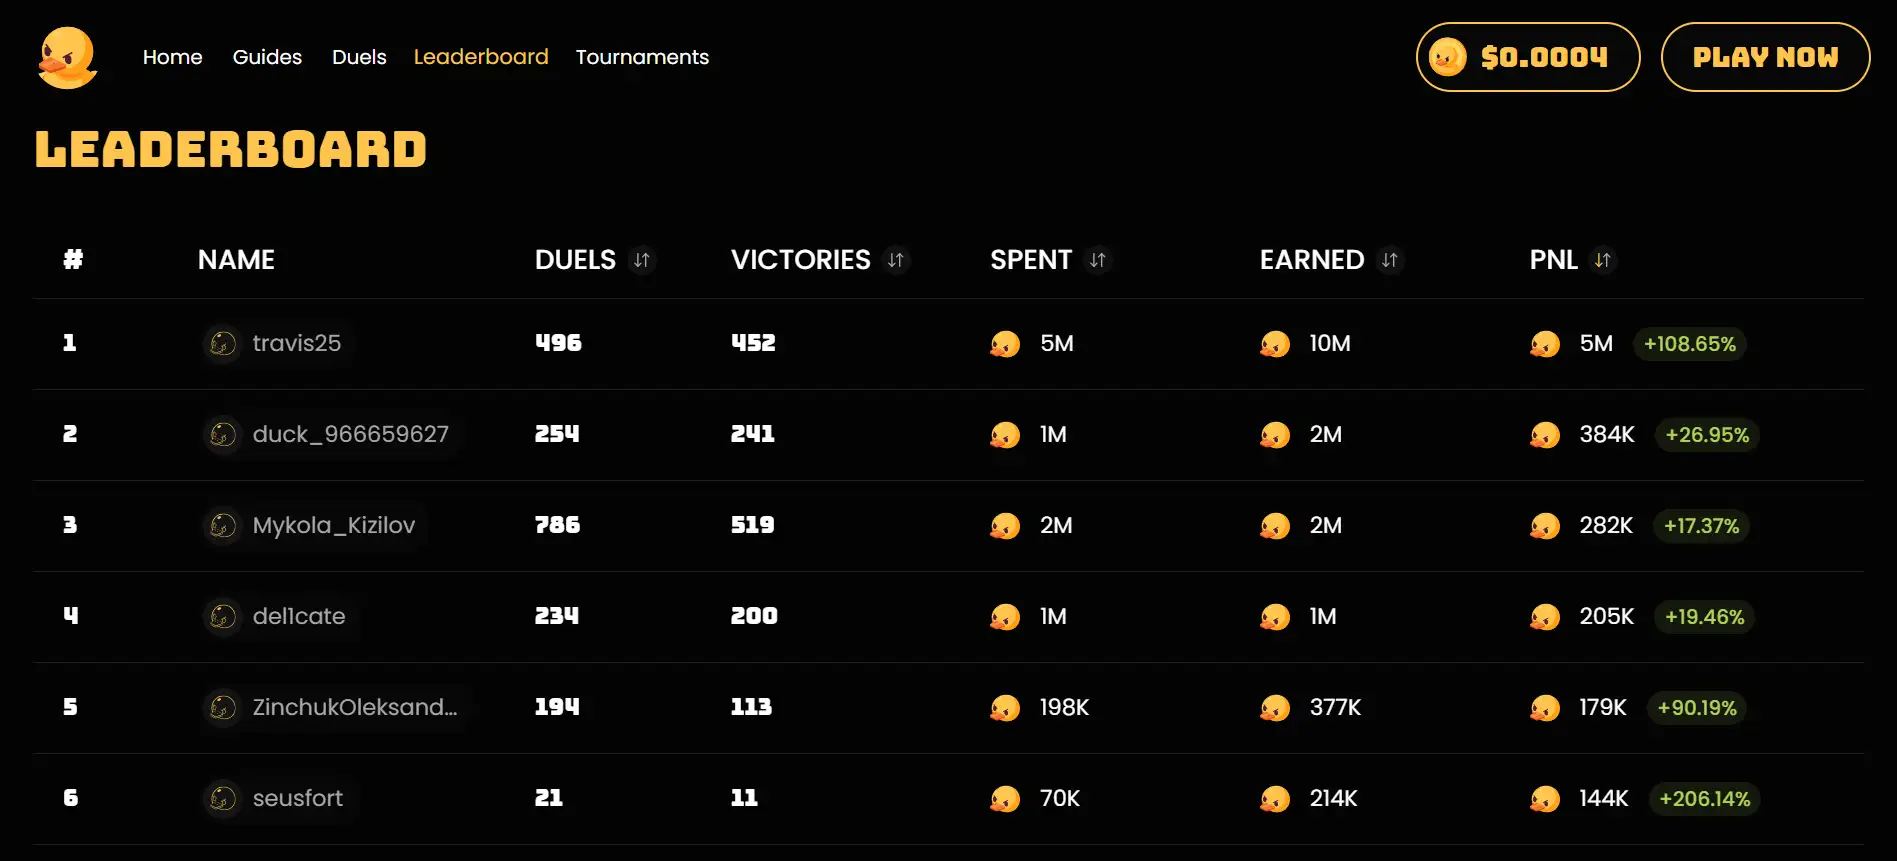Open the Home page
The width and height of the screenshot is (1897, 861).
[x=172, y=58]
